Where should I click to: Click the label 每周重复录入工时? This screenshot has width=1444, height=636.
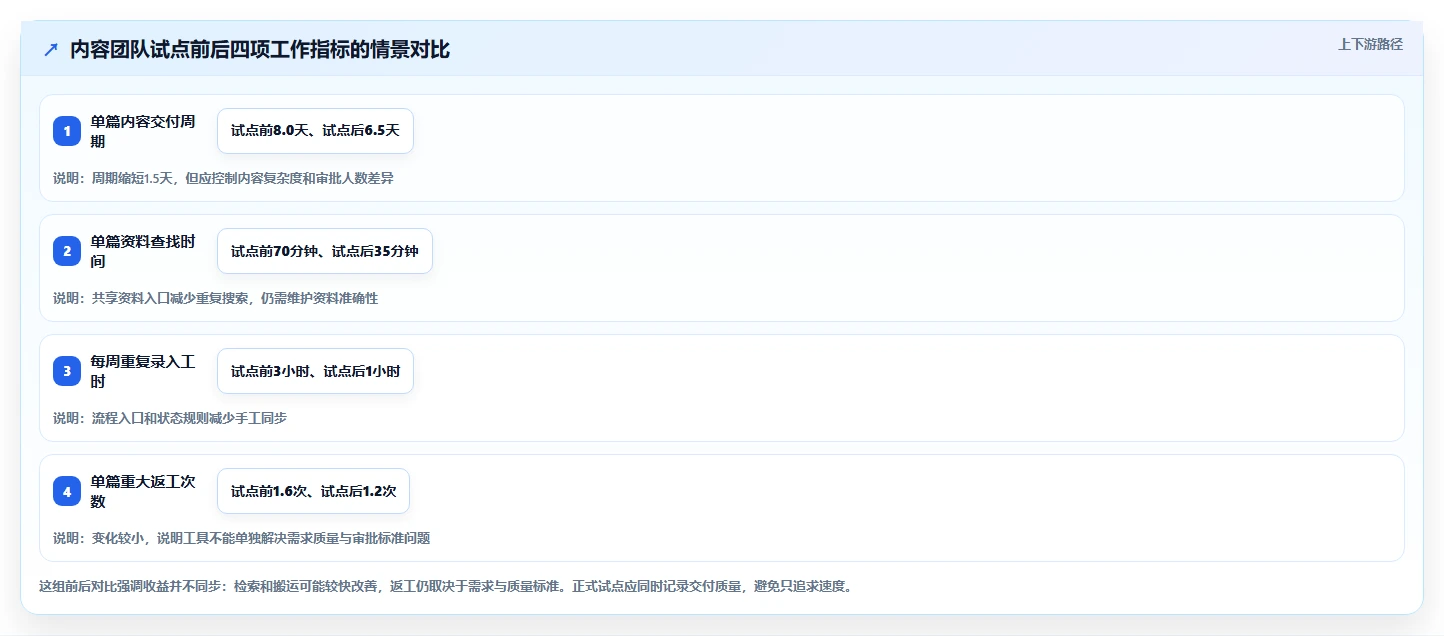143,371
